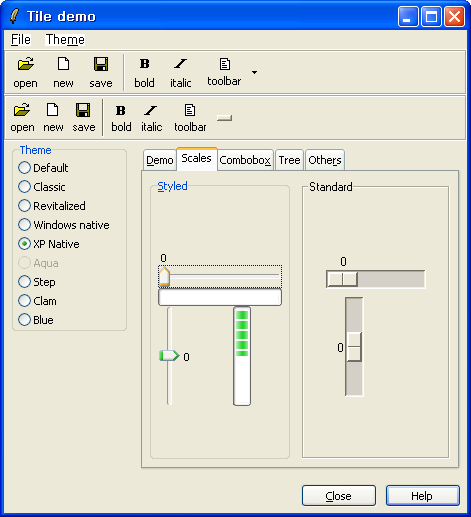Image resolution: width=471 pixels, height=517 pixels.
Task: Click the styled vertical scale green thumb
Action: (x=169, y=355)
